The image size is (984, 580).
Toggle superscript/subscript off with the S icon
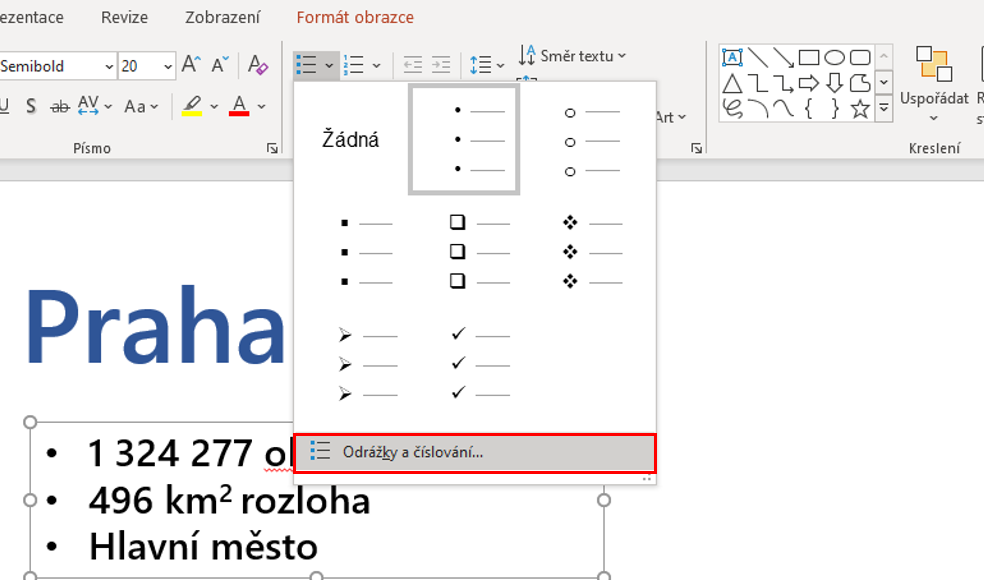[32, 105]
